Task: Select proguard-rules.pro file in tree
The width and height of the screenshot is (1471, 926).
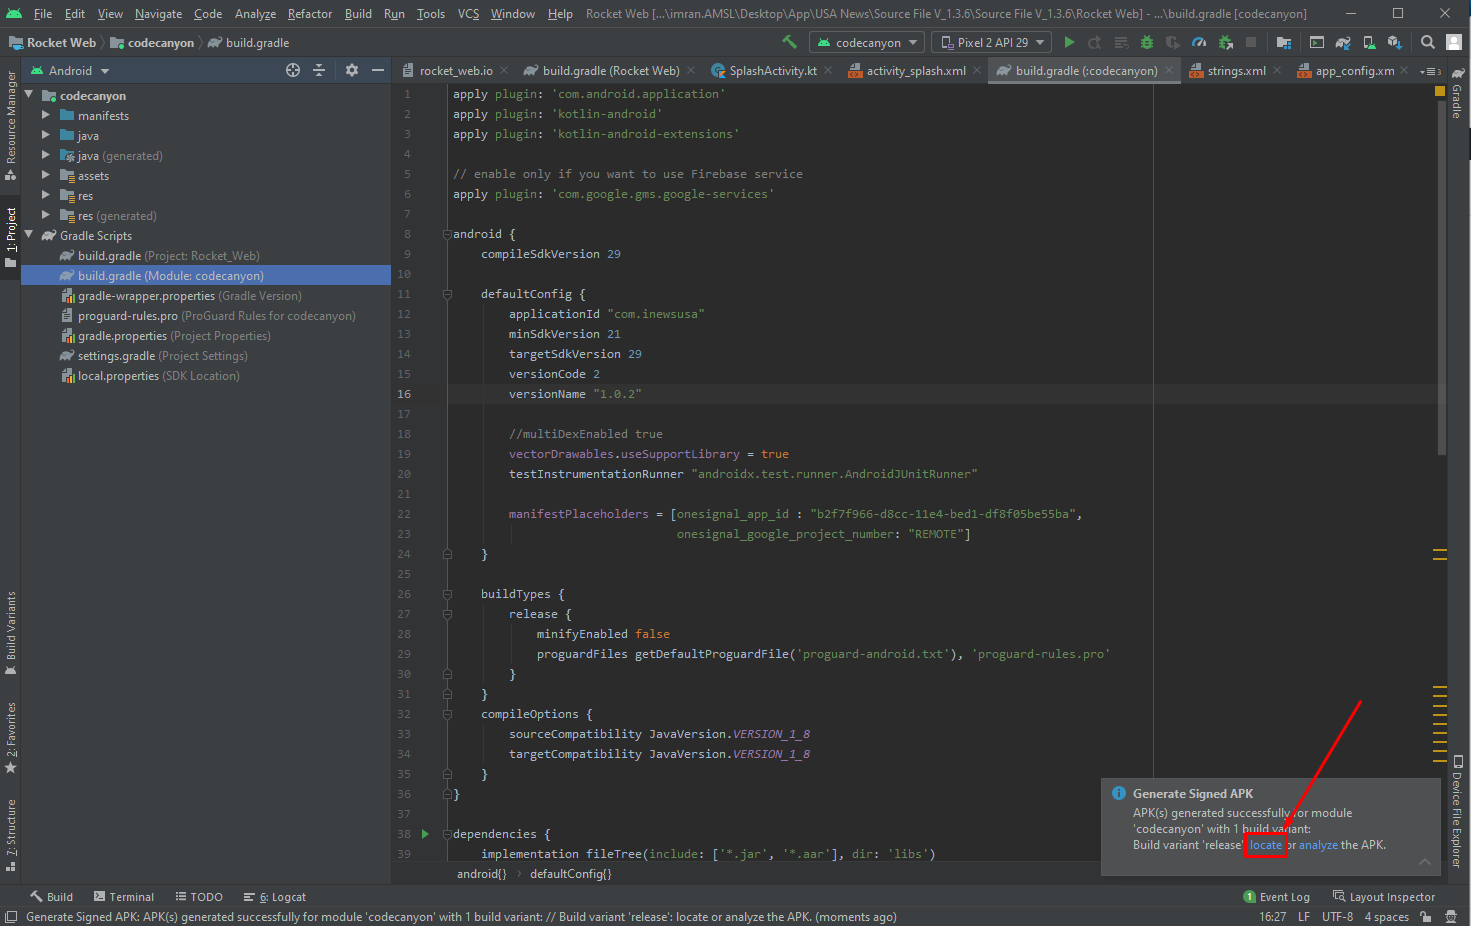Action: [x=208, y=315]
